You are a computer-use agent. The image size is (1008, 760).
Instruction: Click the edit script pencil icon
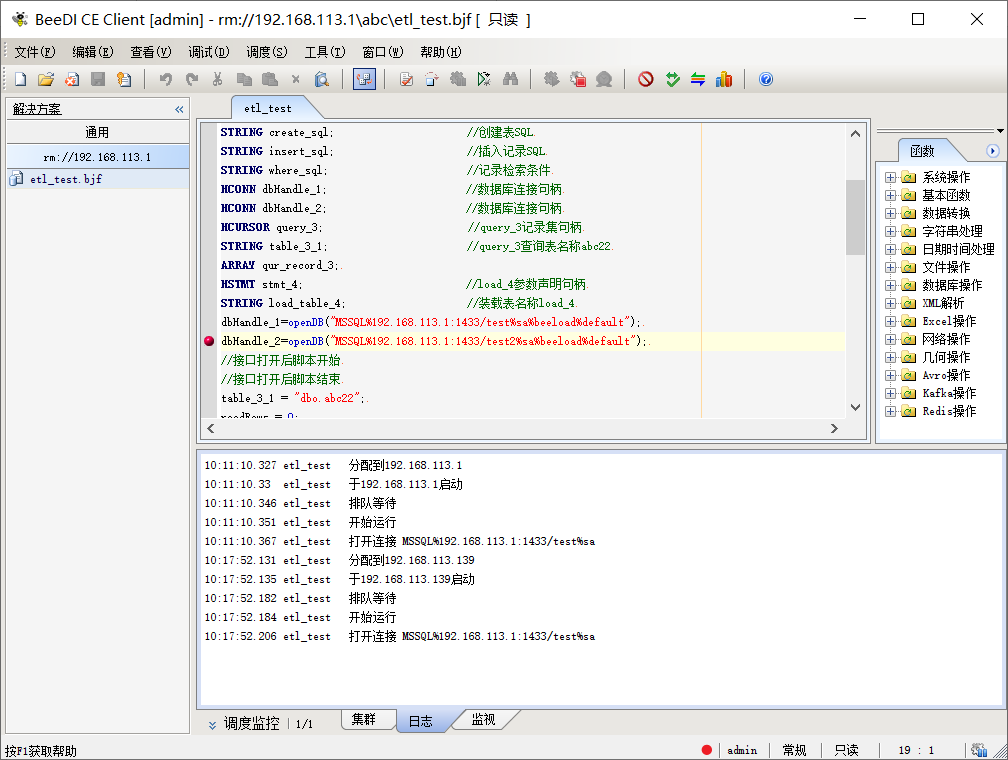pyautogui.click(x=406, y=79)
